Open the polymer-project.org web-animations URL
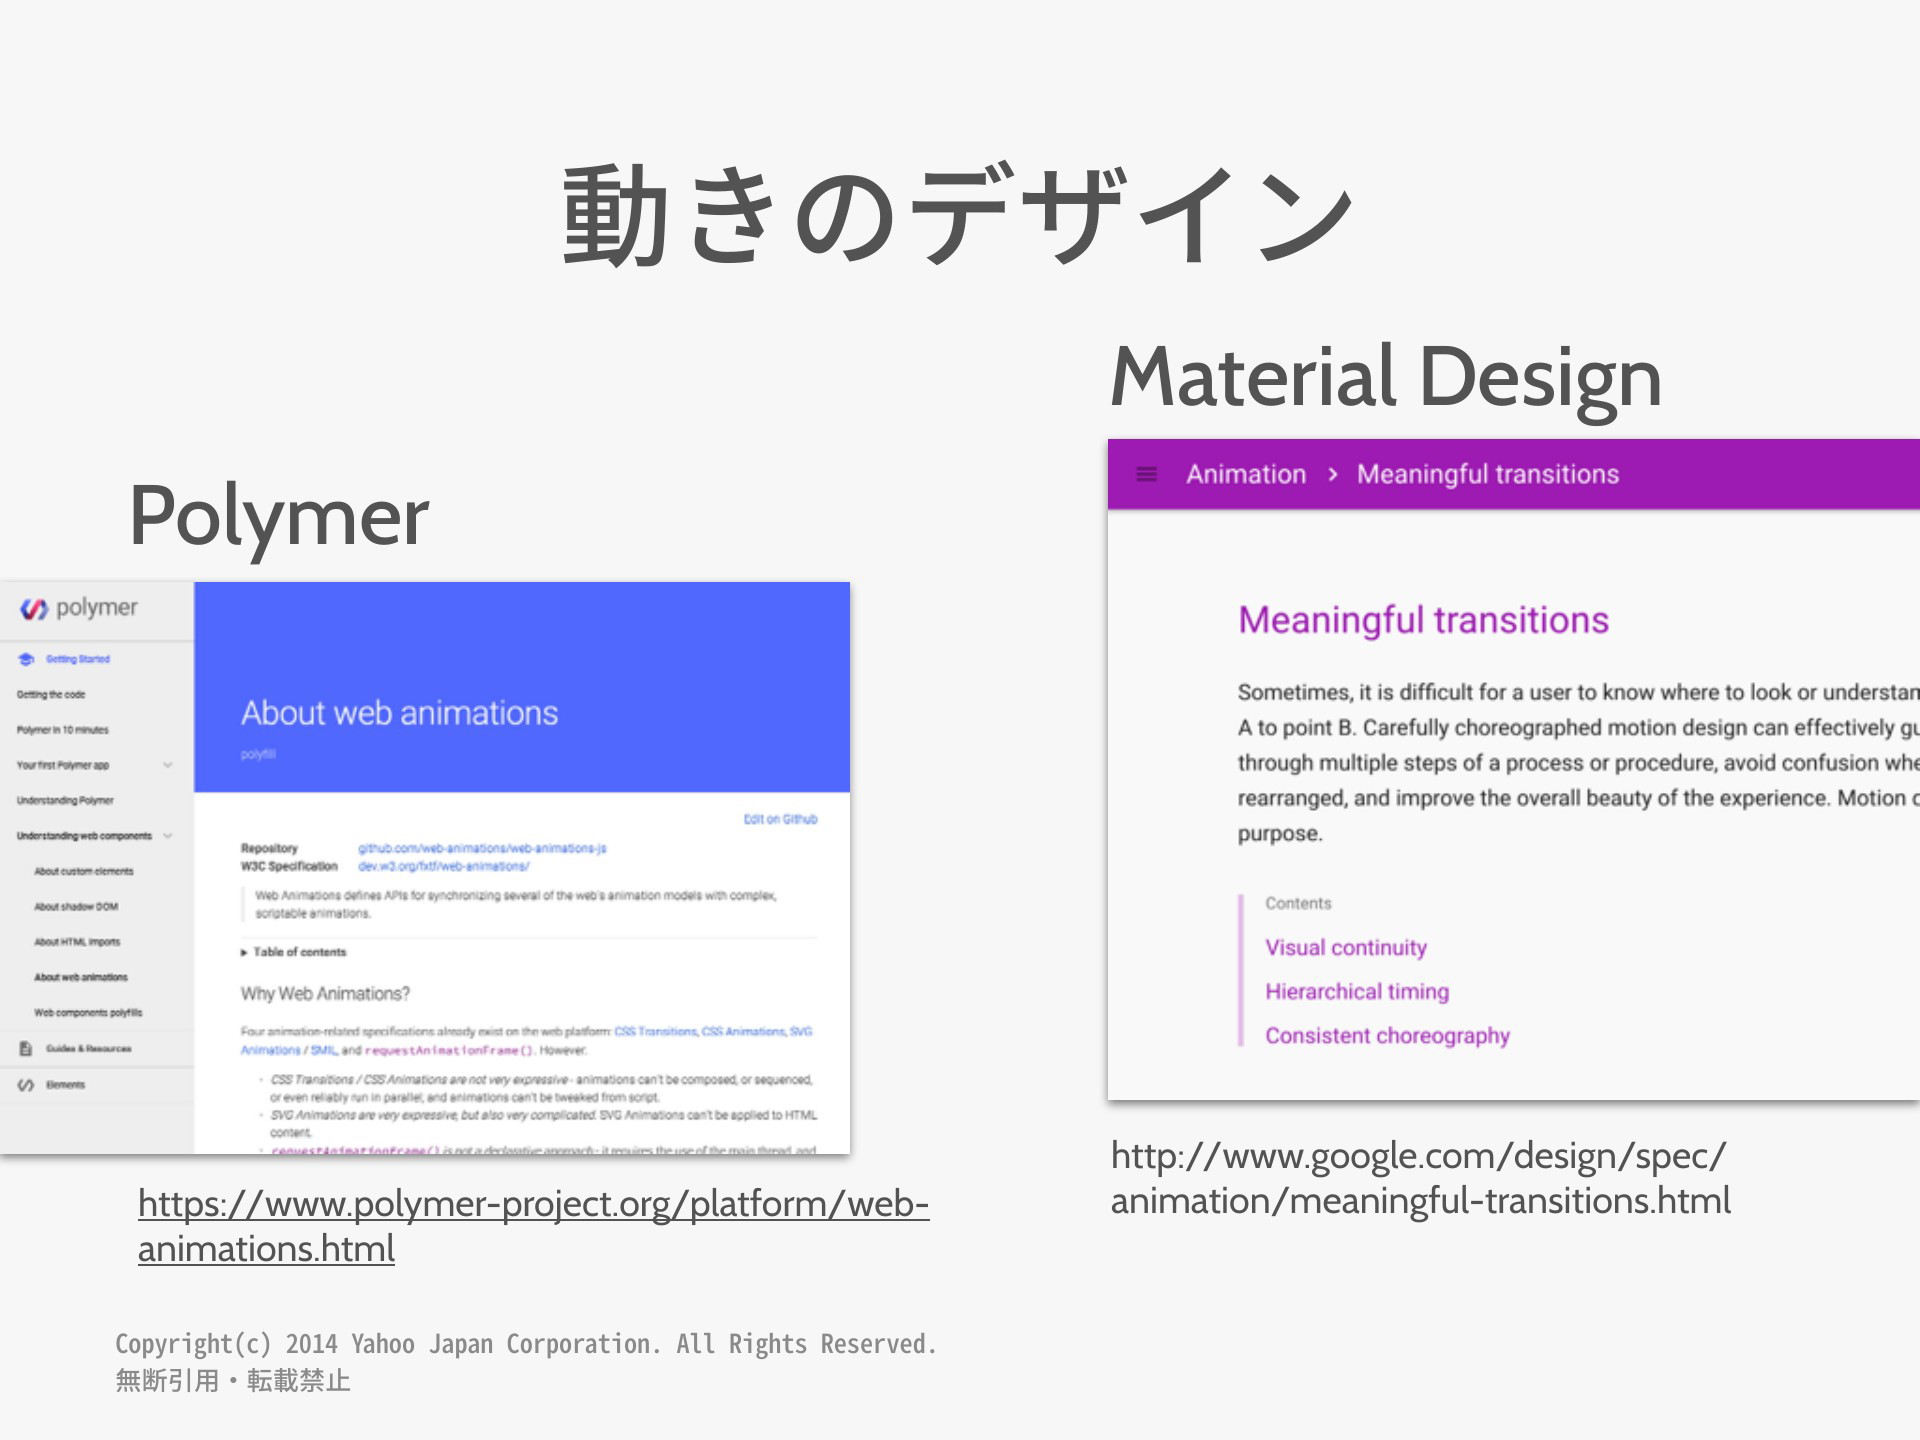The image size is (1920, 1440). [533, 1226]
